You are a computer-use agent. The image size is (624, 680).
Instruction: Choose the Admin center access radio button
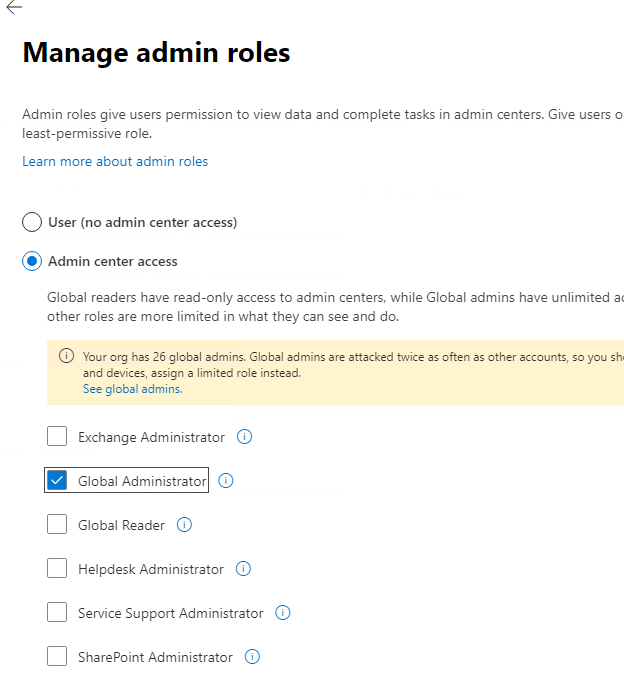[32, 261]
